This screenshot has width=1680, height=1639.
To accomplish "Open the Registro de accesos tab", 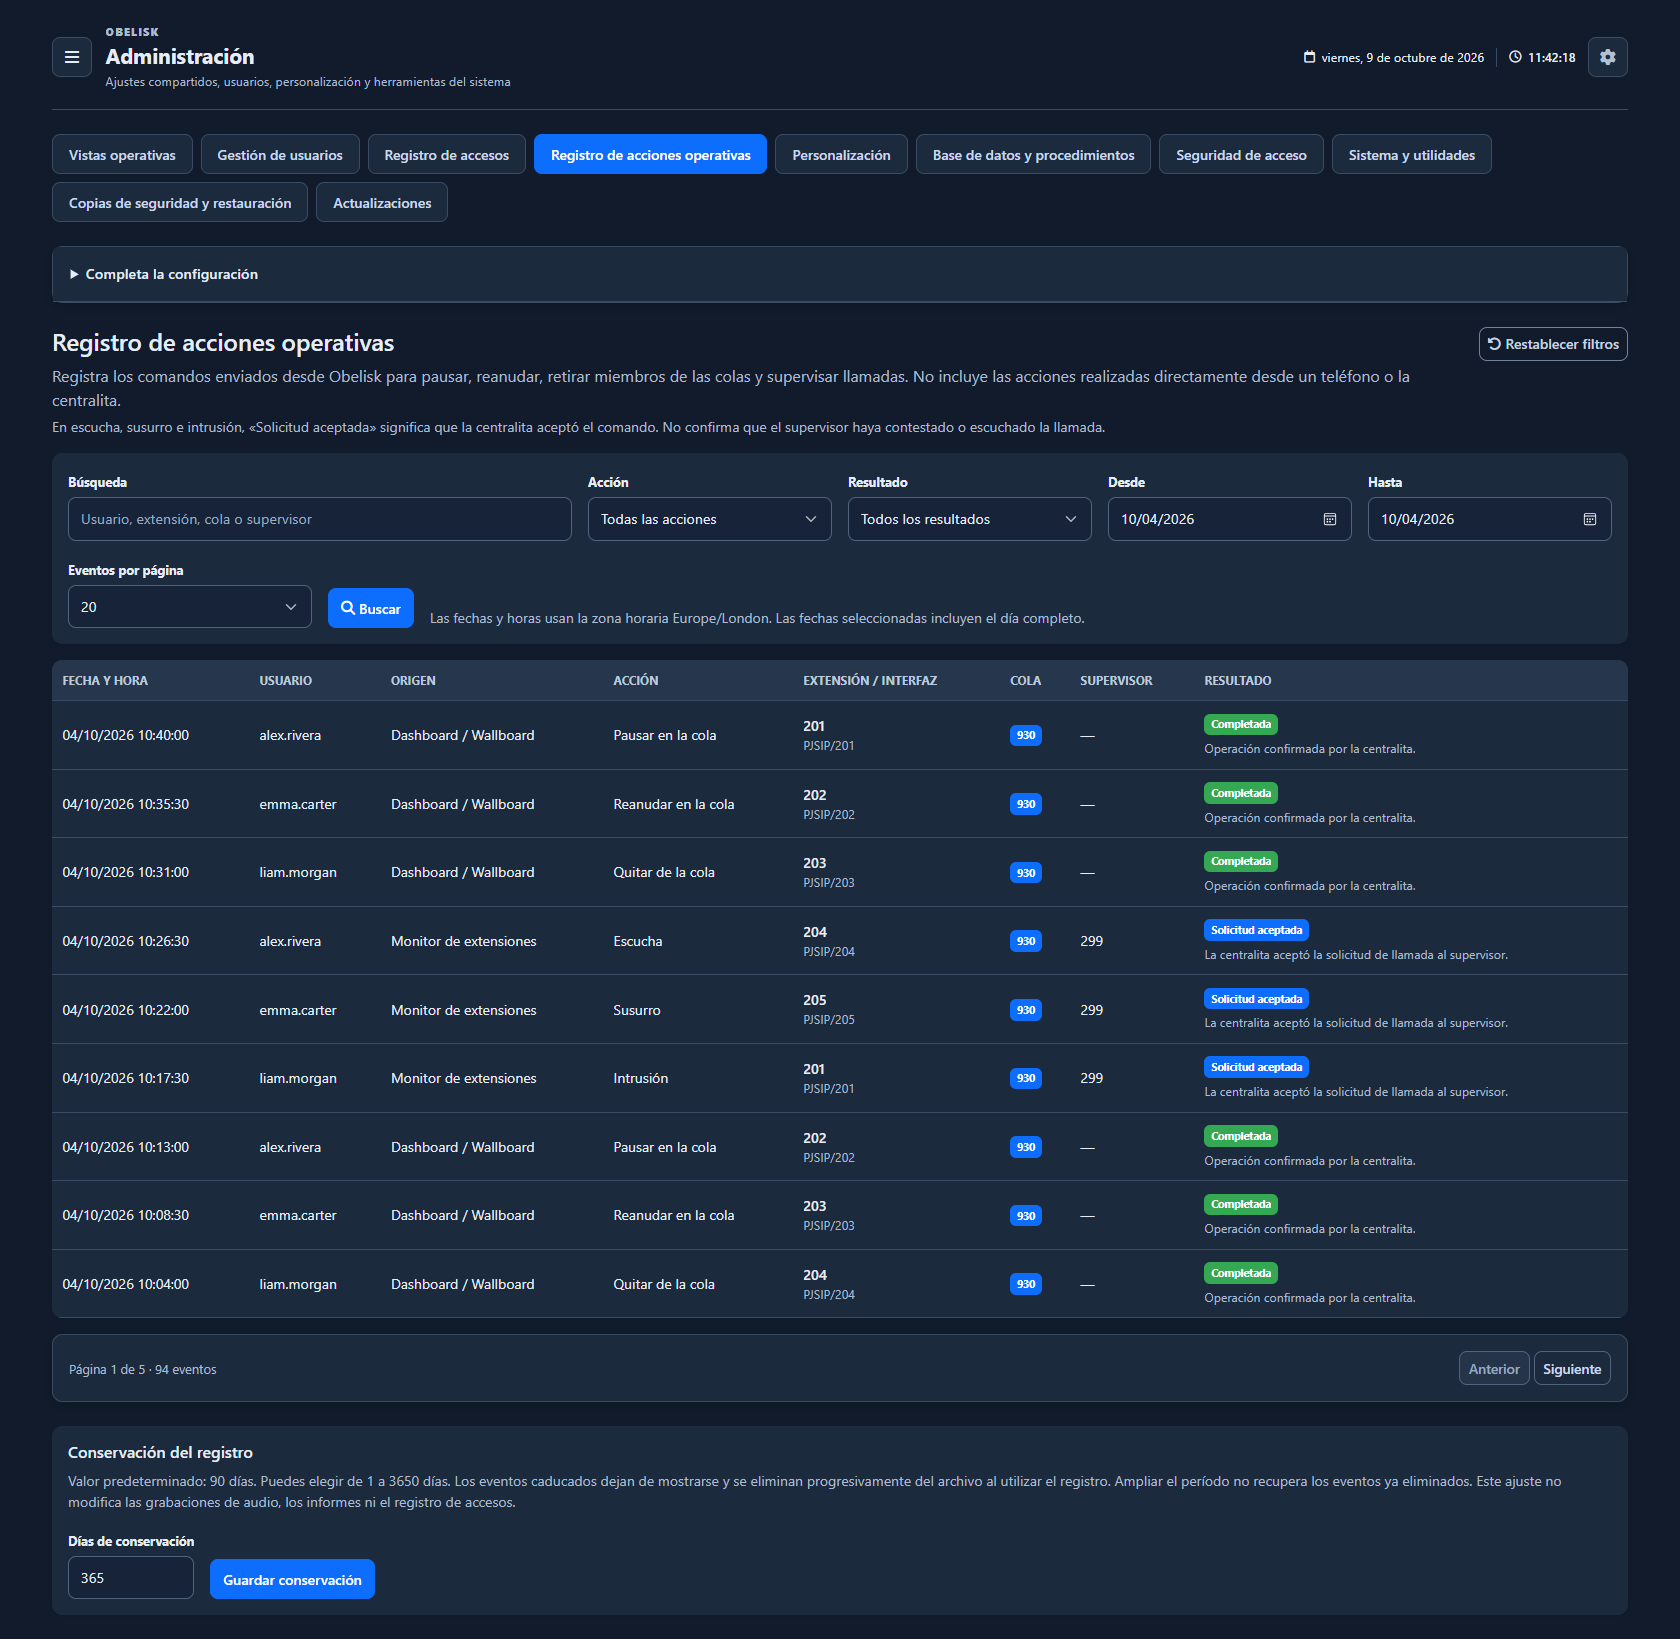I will click(447, 155).
